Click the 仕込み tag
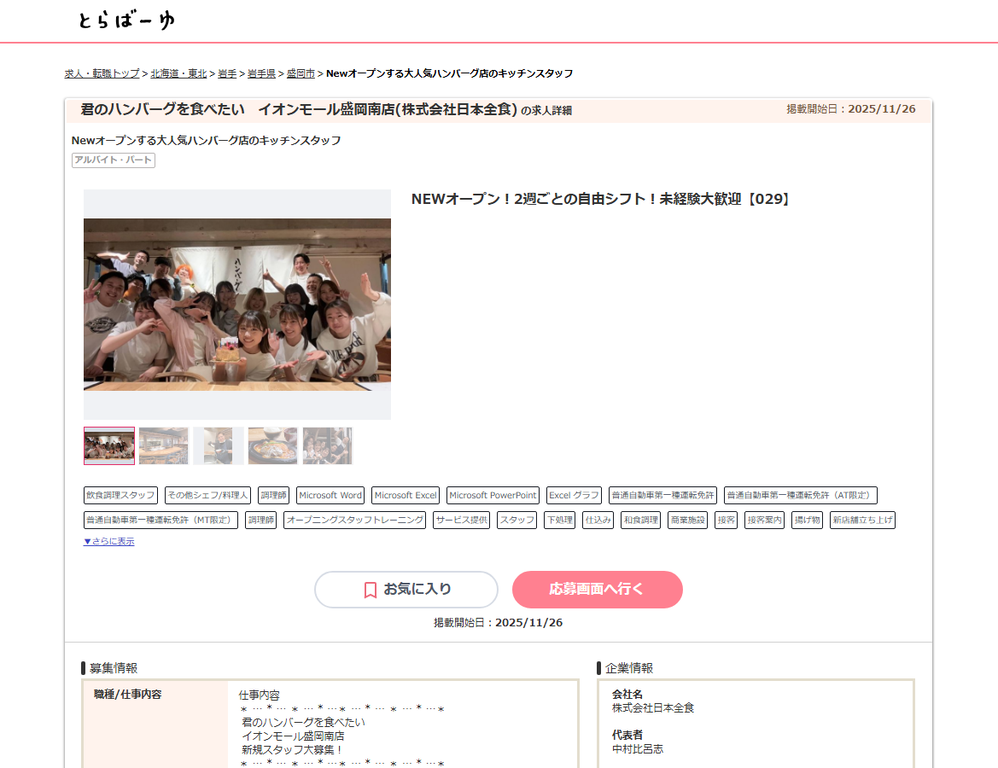The image size is (998, 768). [598, 520]
